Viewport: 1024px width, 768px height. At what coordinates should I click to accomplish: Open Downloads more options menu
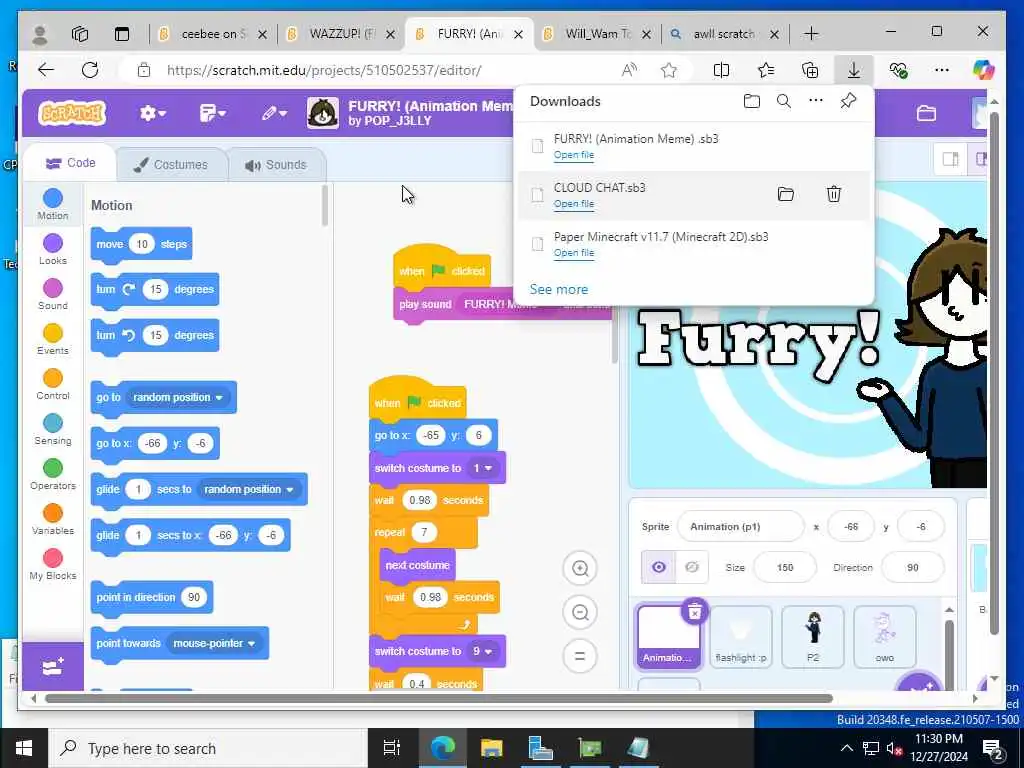(x=816, y=101)
